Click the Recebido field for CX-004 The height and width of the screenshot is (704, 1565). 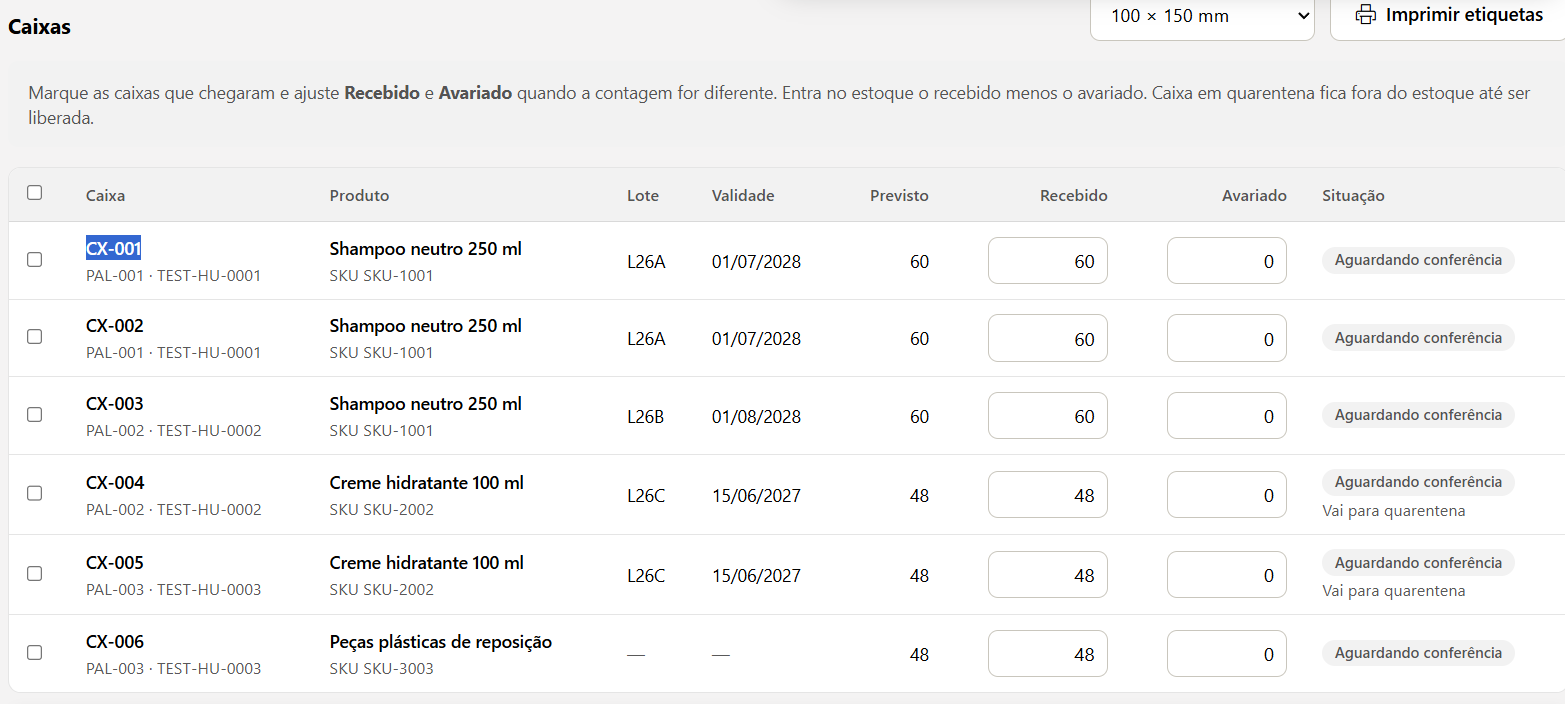tap(1048, 495)
